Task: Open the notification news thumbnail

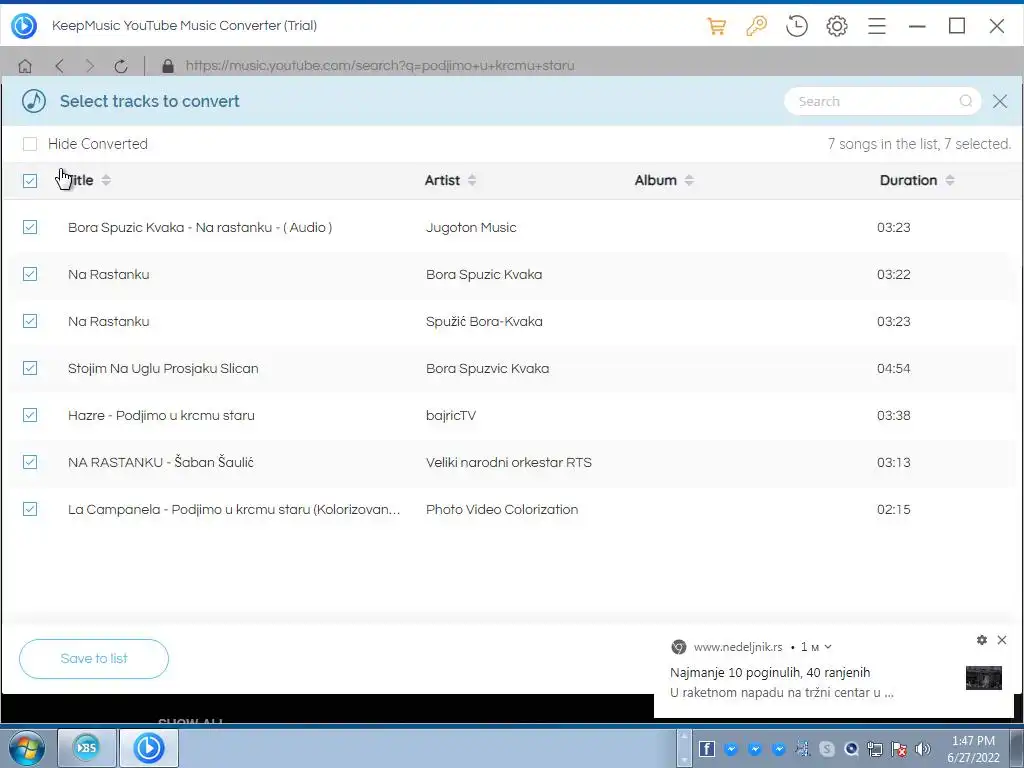Action: click(x=984, y=678)
